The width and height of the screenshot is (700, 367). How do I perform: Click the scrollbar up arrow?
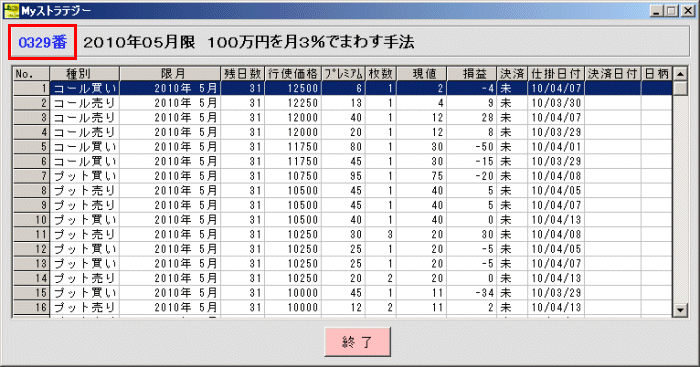pos(679,74)
